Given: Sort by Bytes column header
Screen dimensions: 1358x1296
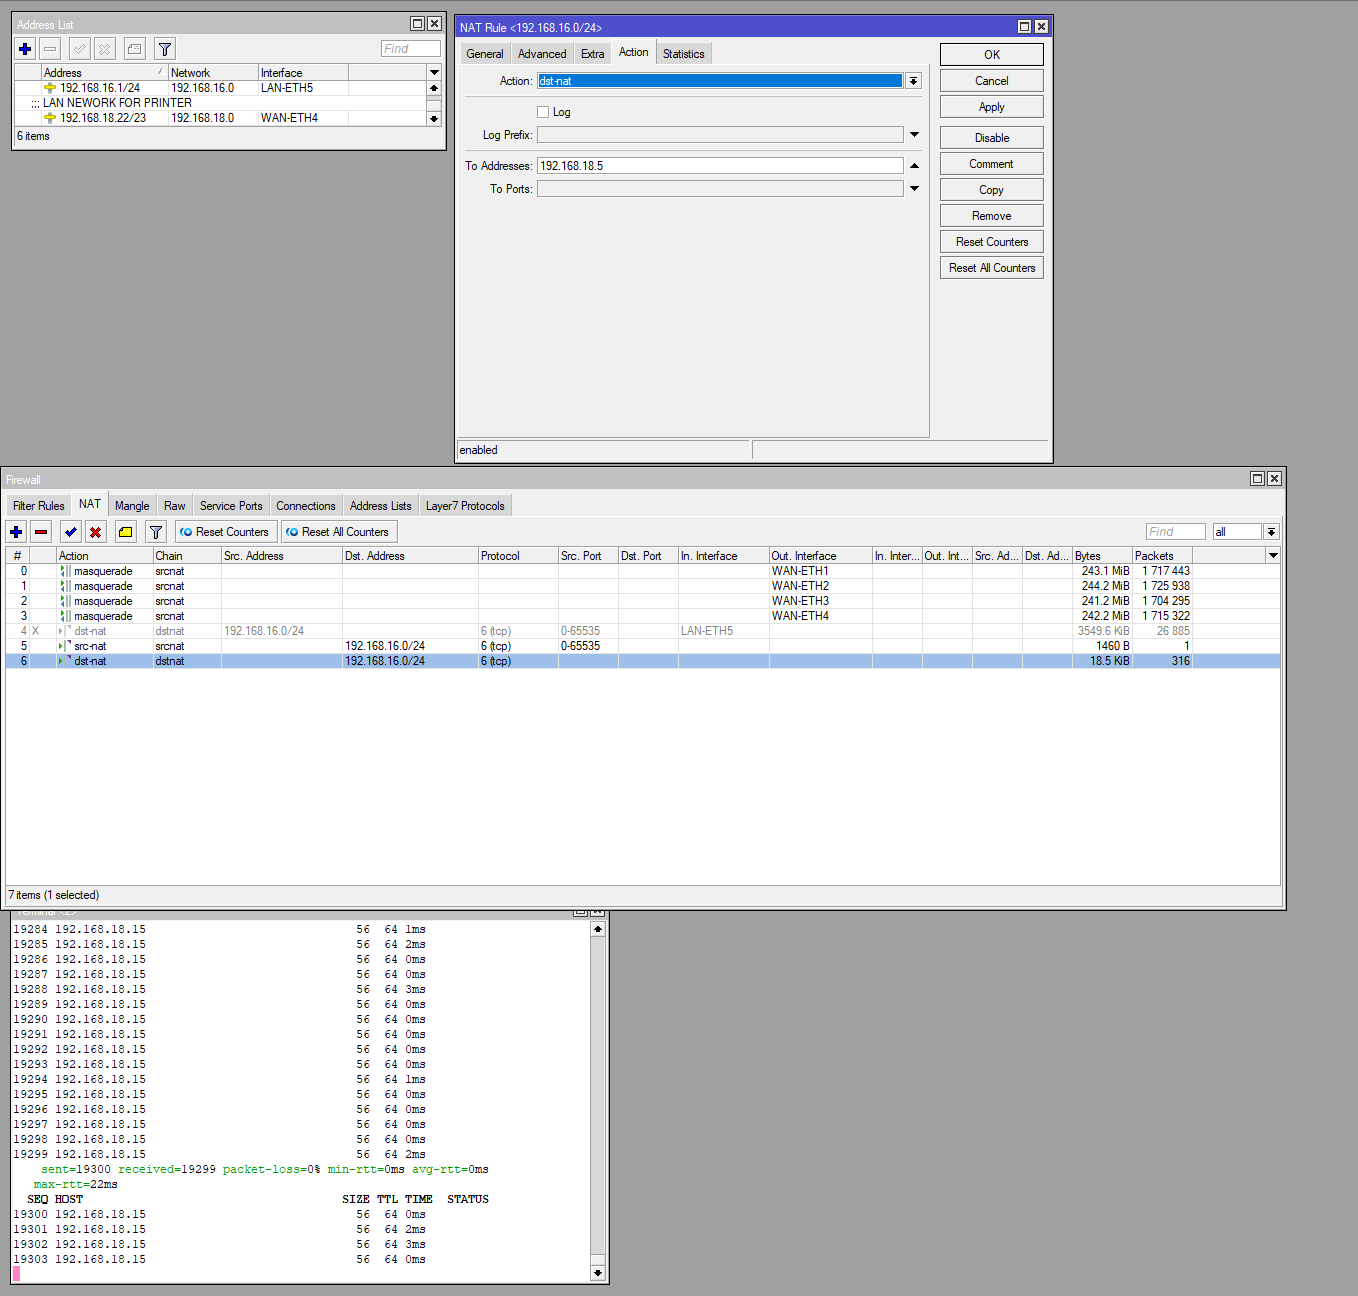Looking at the screenshot, I should point(1102,555).
